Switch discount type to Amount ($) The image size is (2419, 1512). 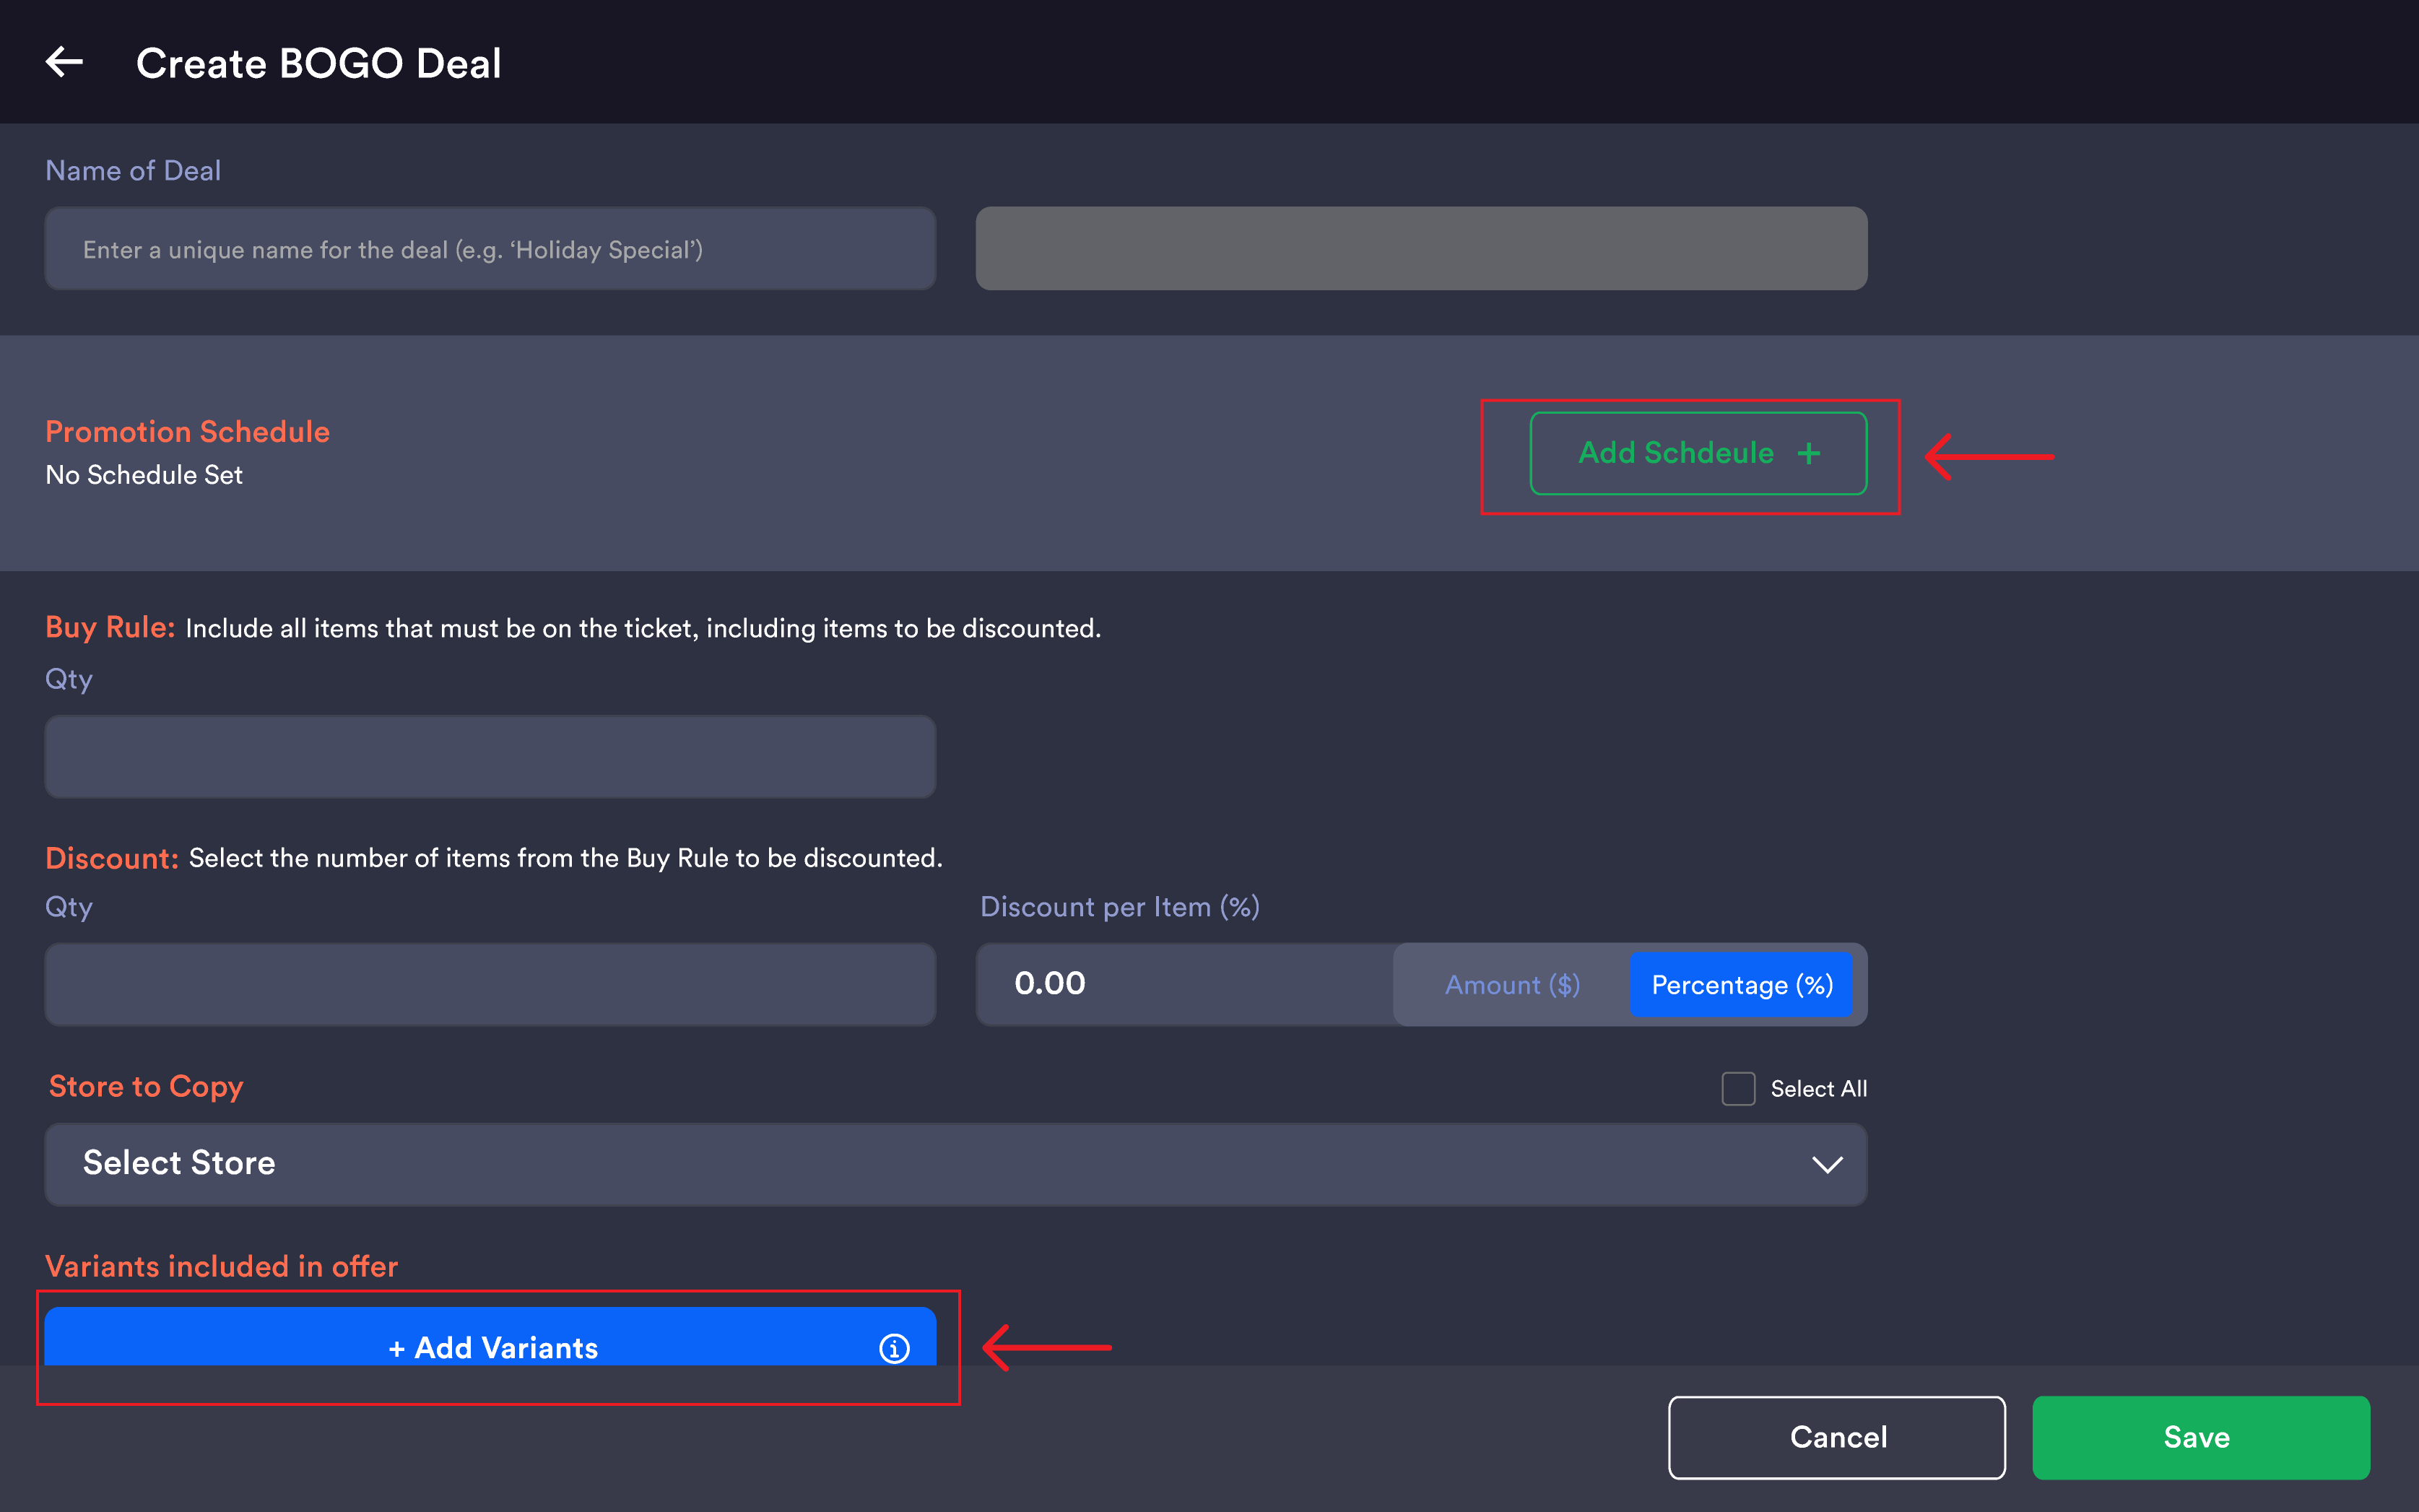click(x=1512, y=985)
